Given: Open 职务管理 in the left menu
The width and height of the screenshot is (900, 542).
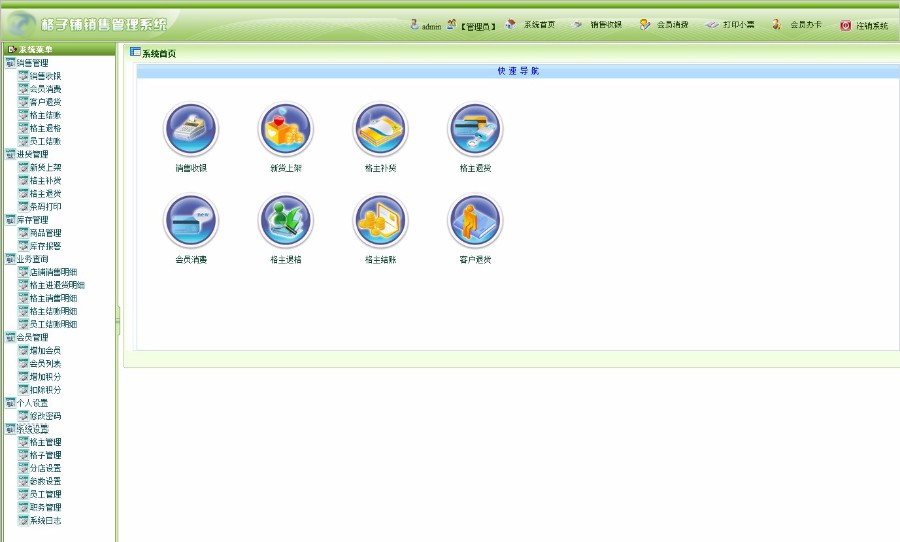Looking at the screenshot, I should coord(45,508).
